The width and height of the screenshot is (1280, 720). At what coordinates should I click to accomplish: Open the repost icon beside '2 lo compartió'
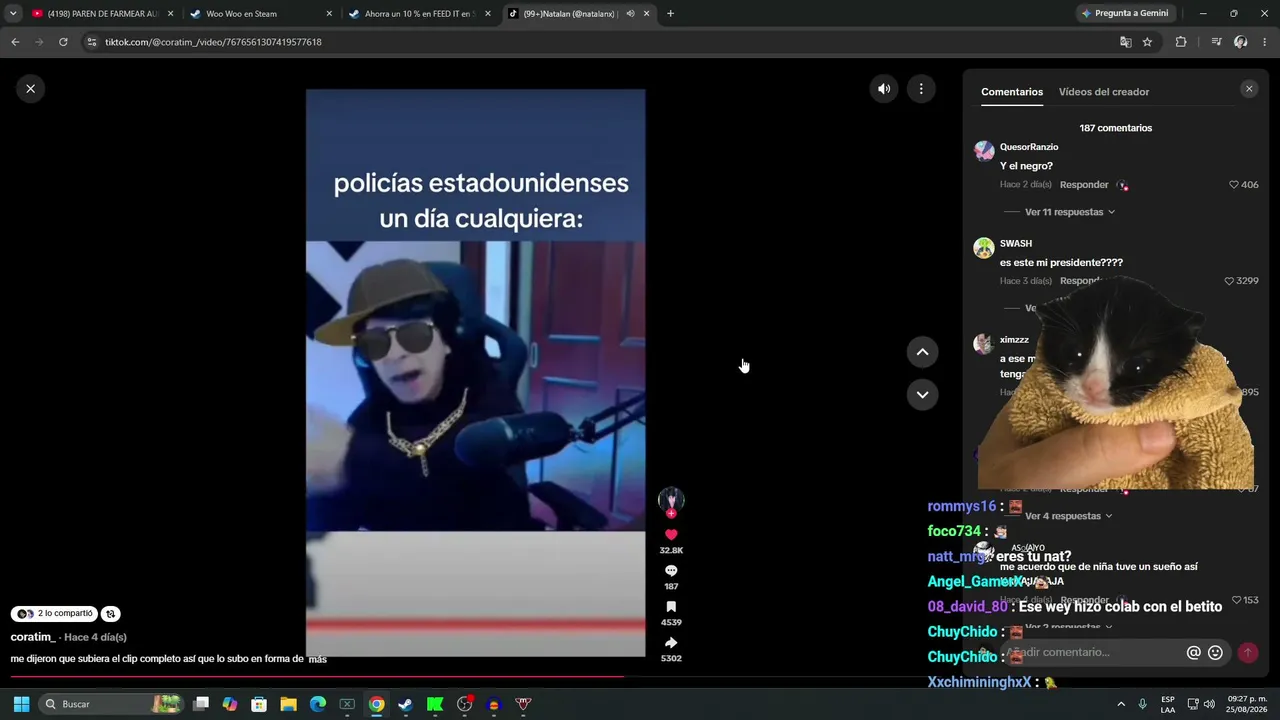coord(111,614)
